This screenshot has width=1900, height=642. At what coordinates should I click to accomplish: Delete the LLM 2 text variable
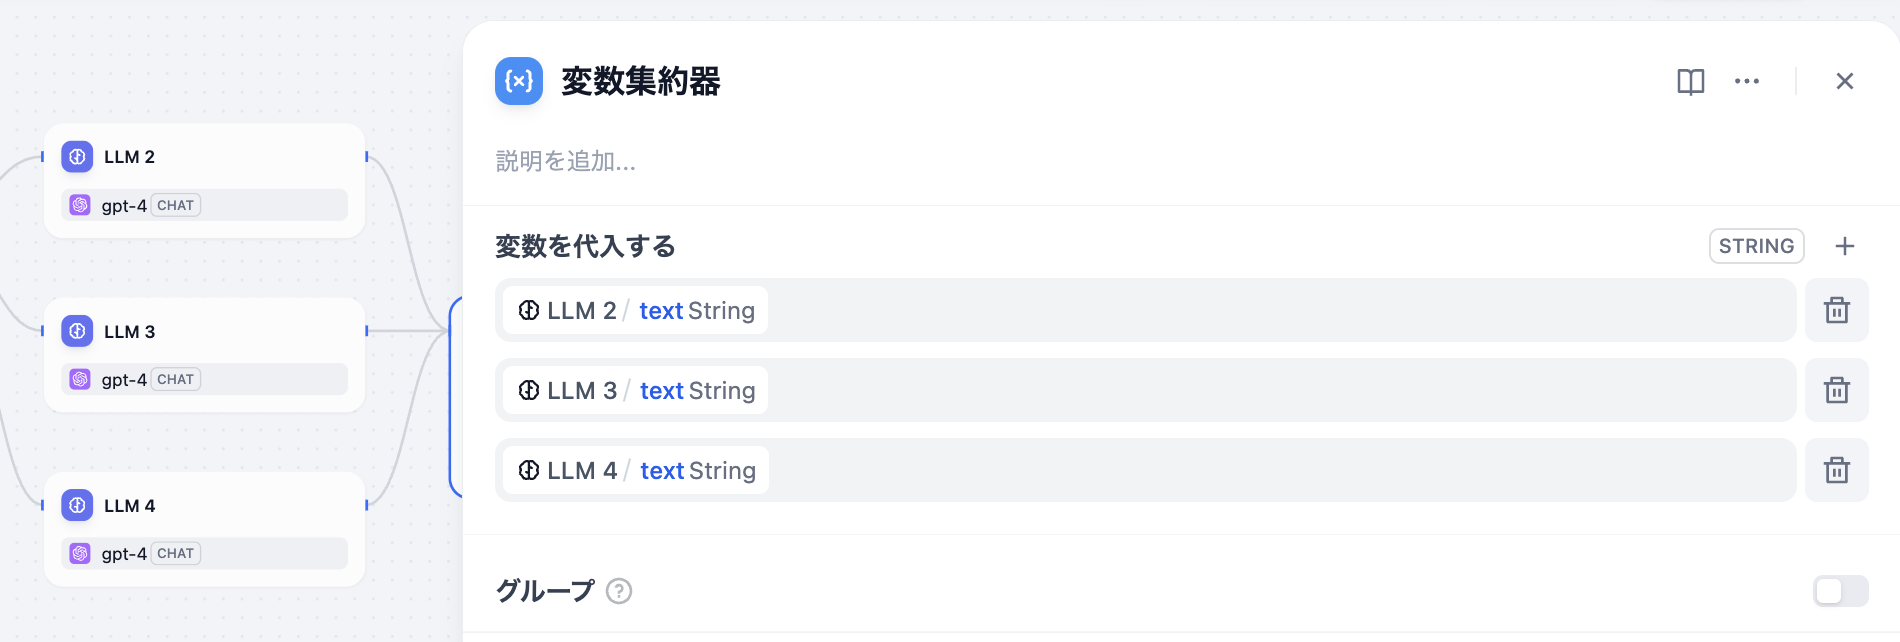pyautogui.click(x=1836, y=310)
